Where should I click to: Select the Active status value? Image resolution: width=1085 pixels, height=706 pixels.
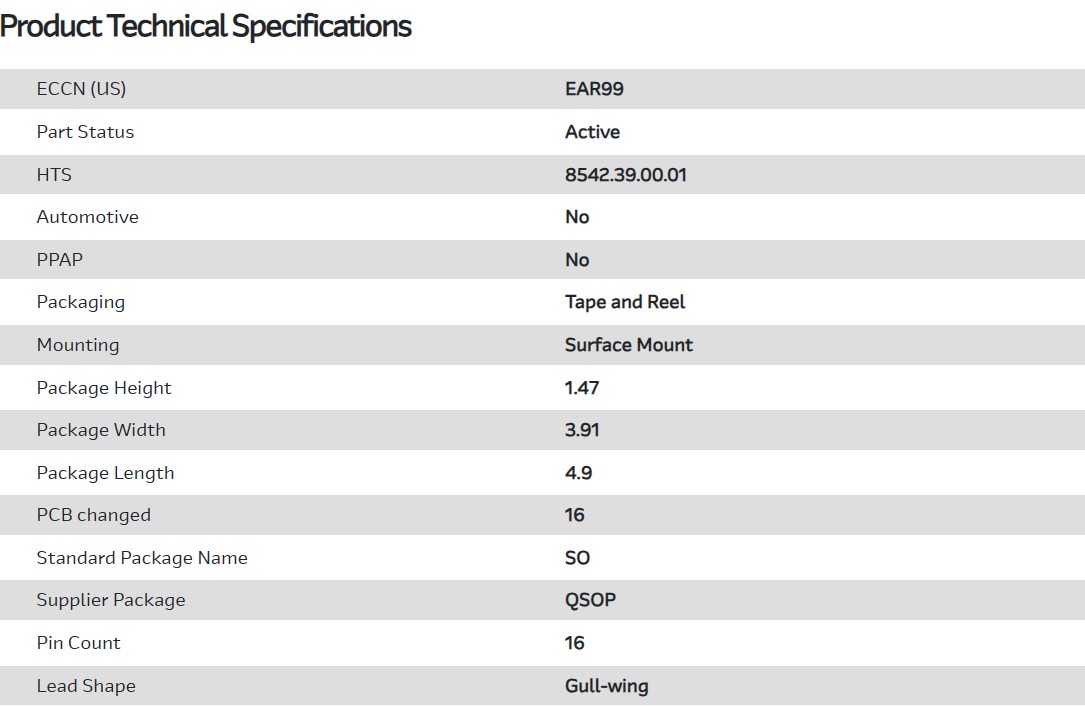tap(592, 132)
